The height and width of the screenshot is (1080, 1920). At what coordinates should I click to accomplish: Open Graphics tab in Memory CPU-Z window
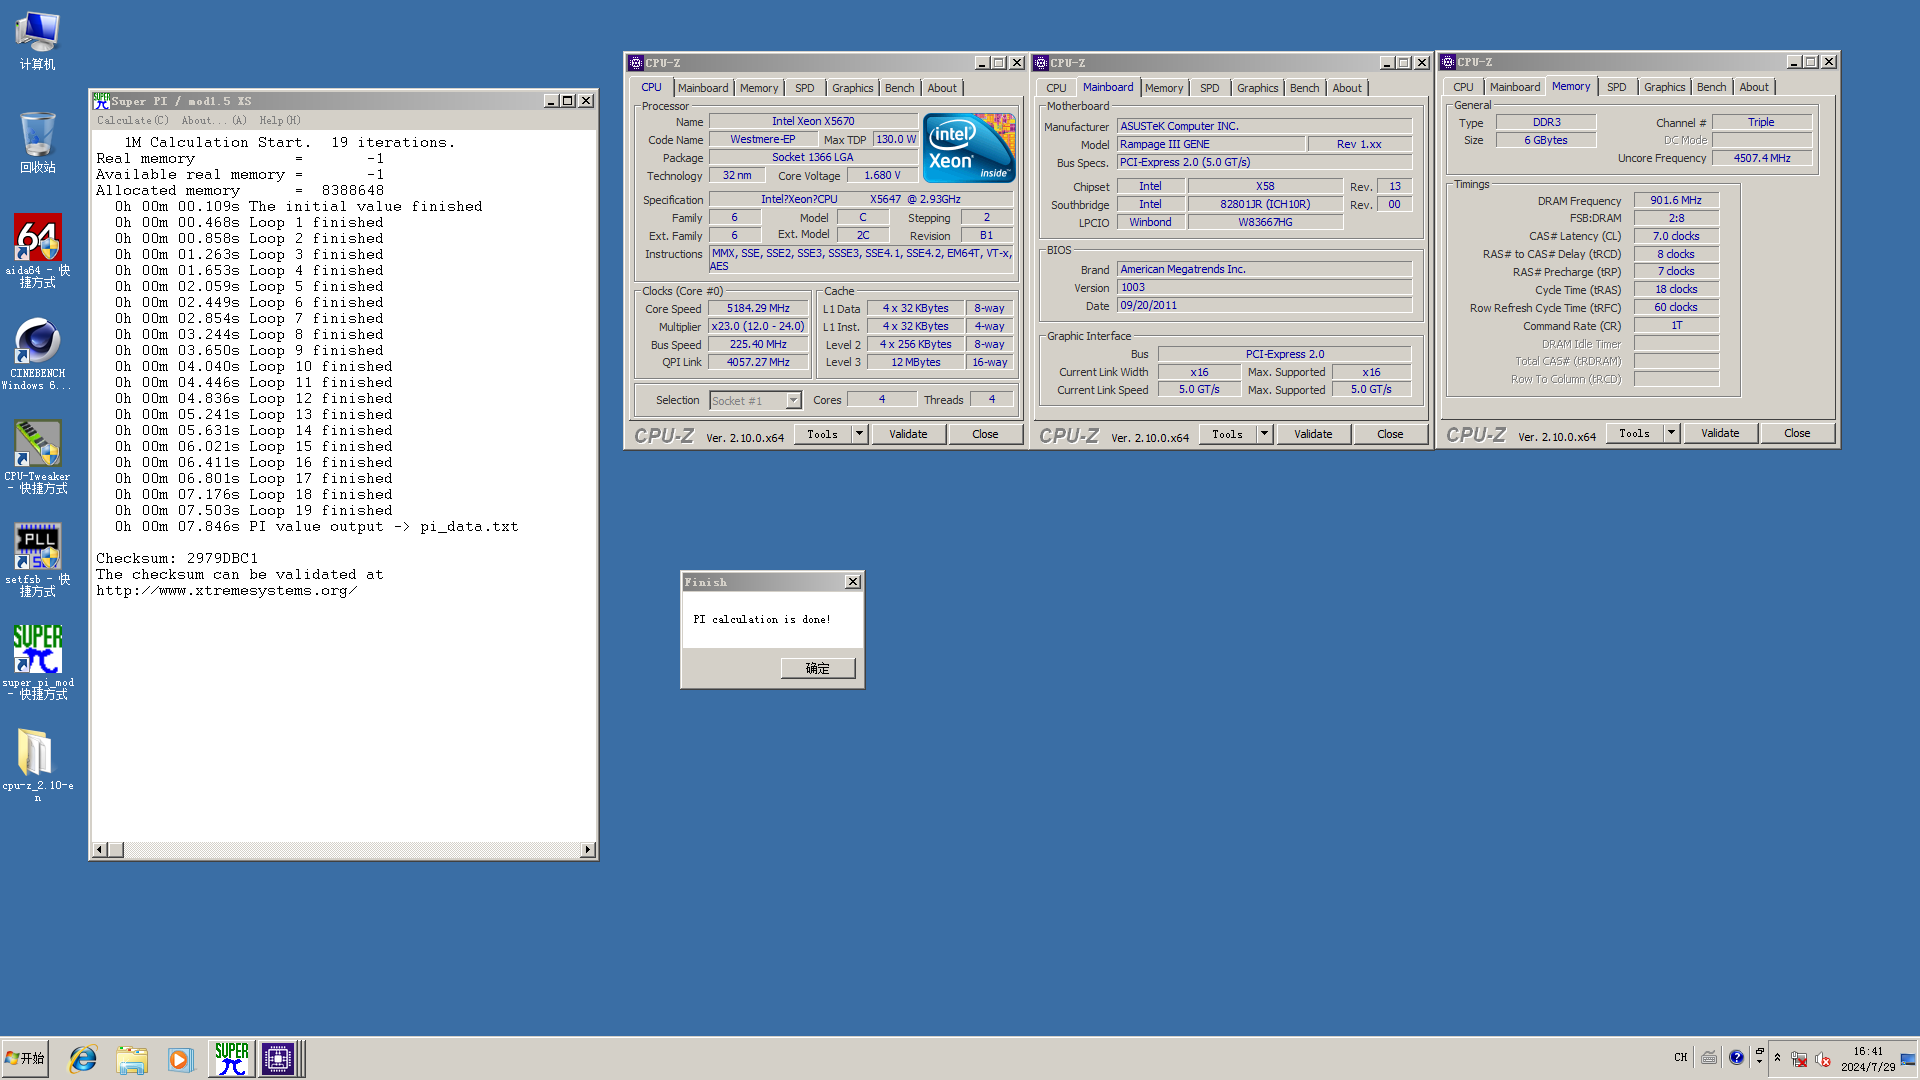pyautogui.click(x=1665, y=87)
